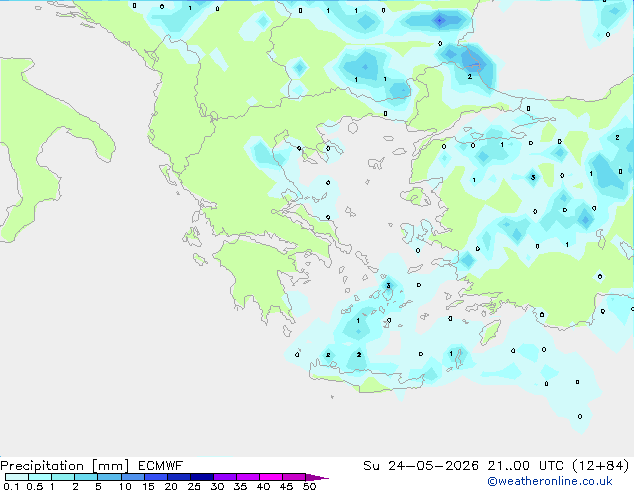Click the 'Precipitation' title text

click(42, 466)
